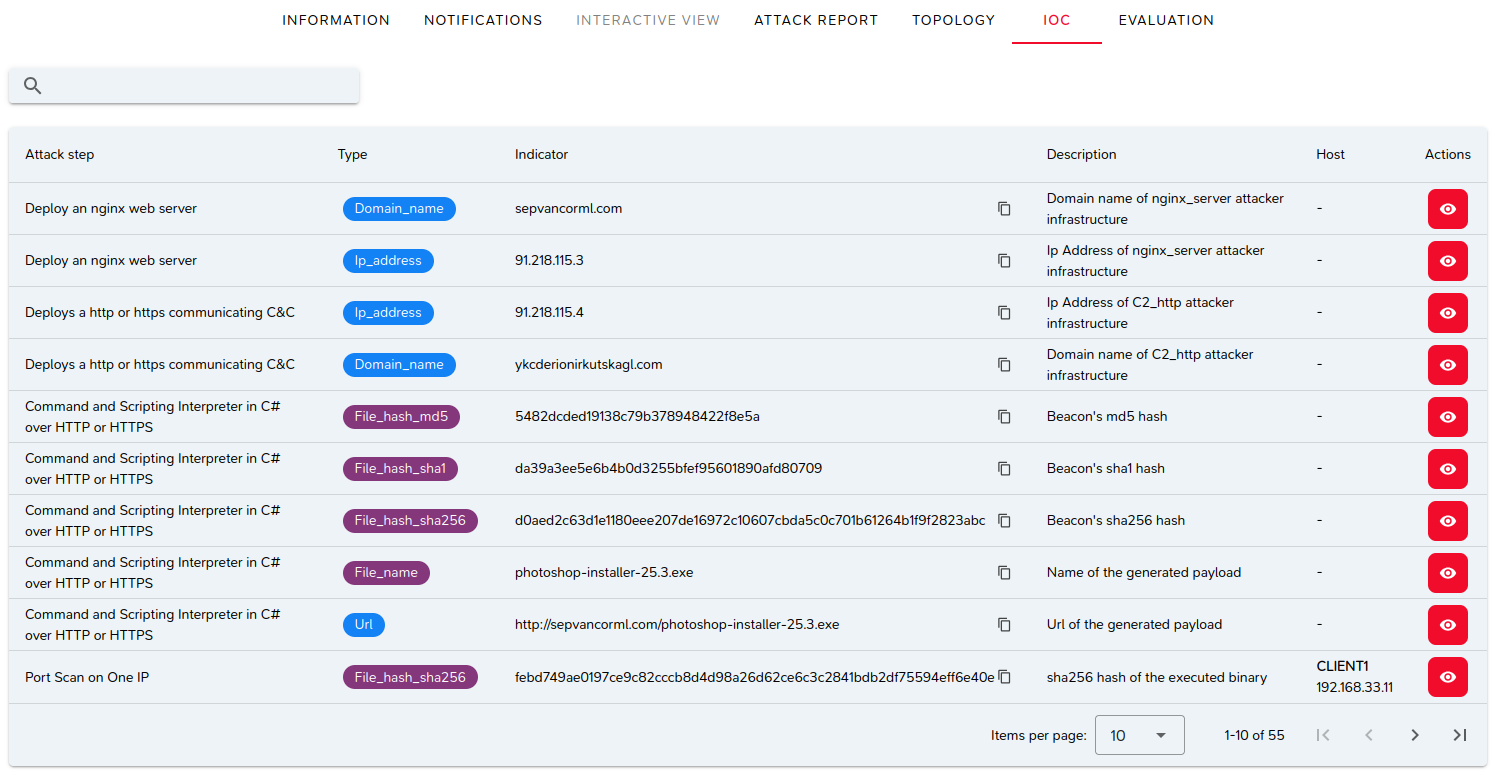Open the Attack Report tab
Screen dimensions: 1497x777
coord(816,20)
